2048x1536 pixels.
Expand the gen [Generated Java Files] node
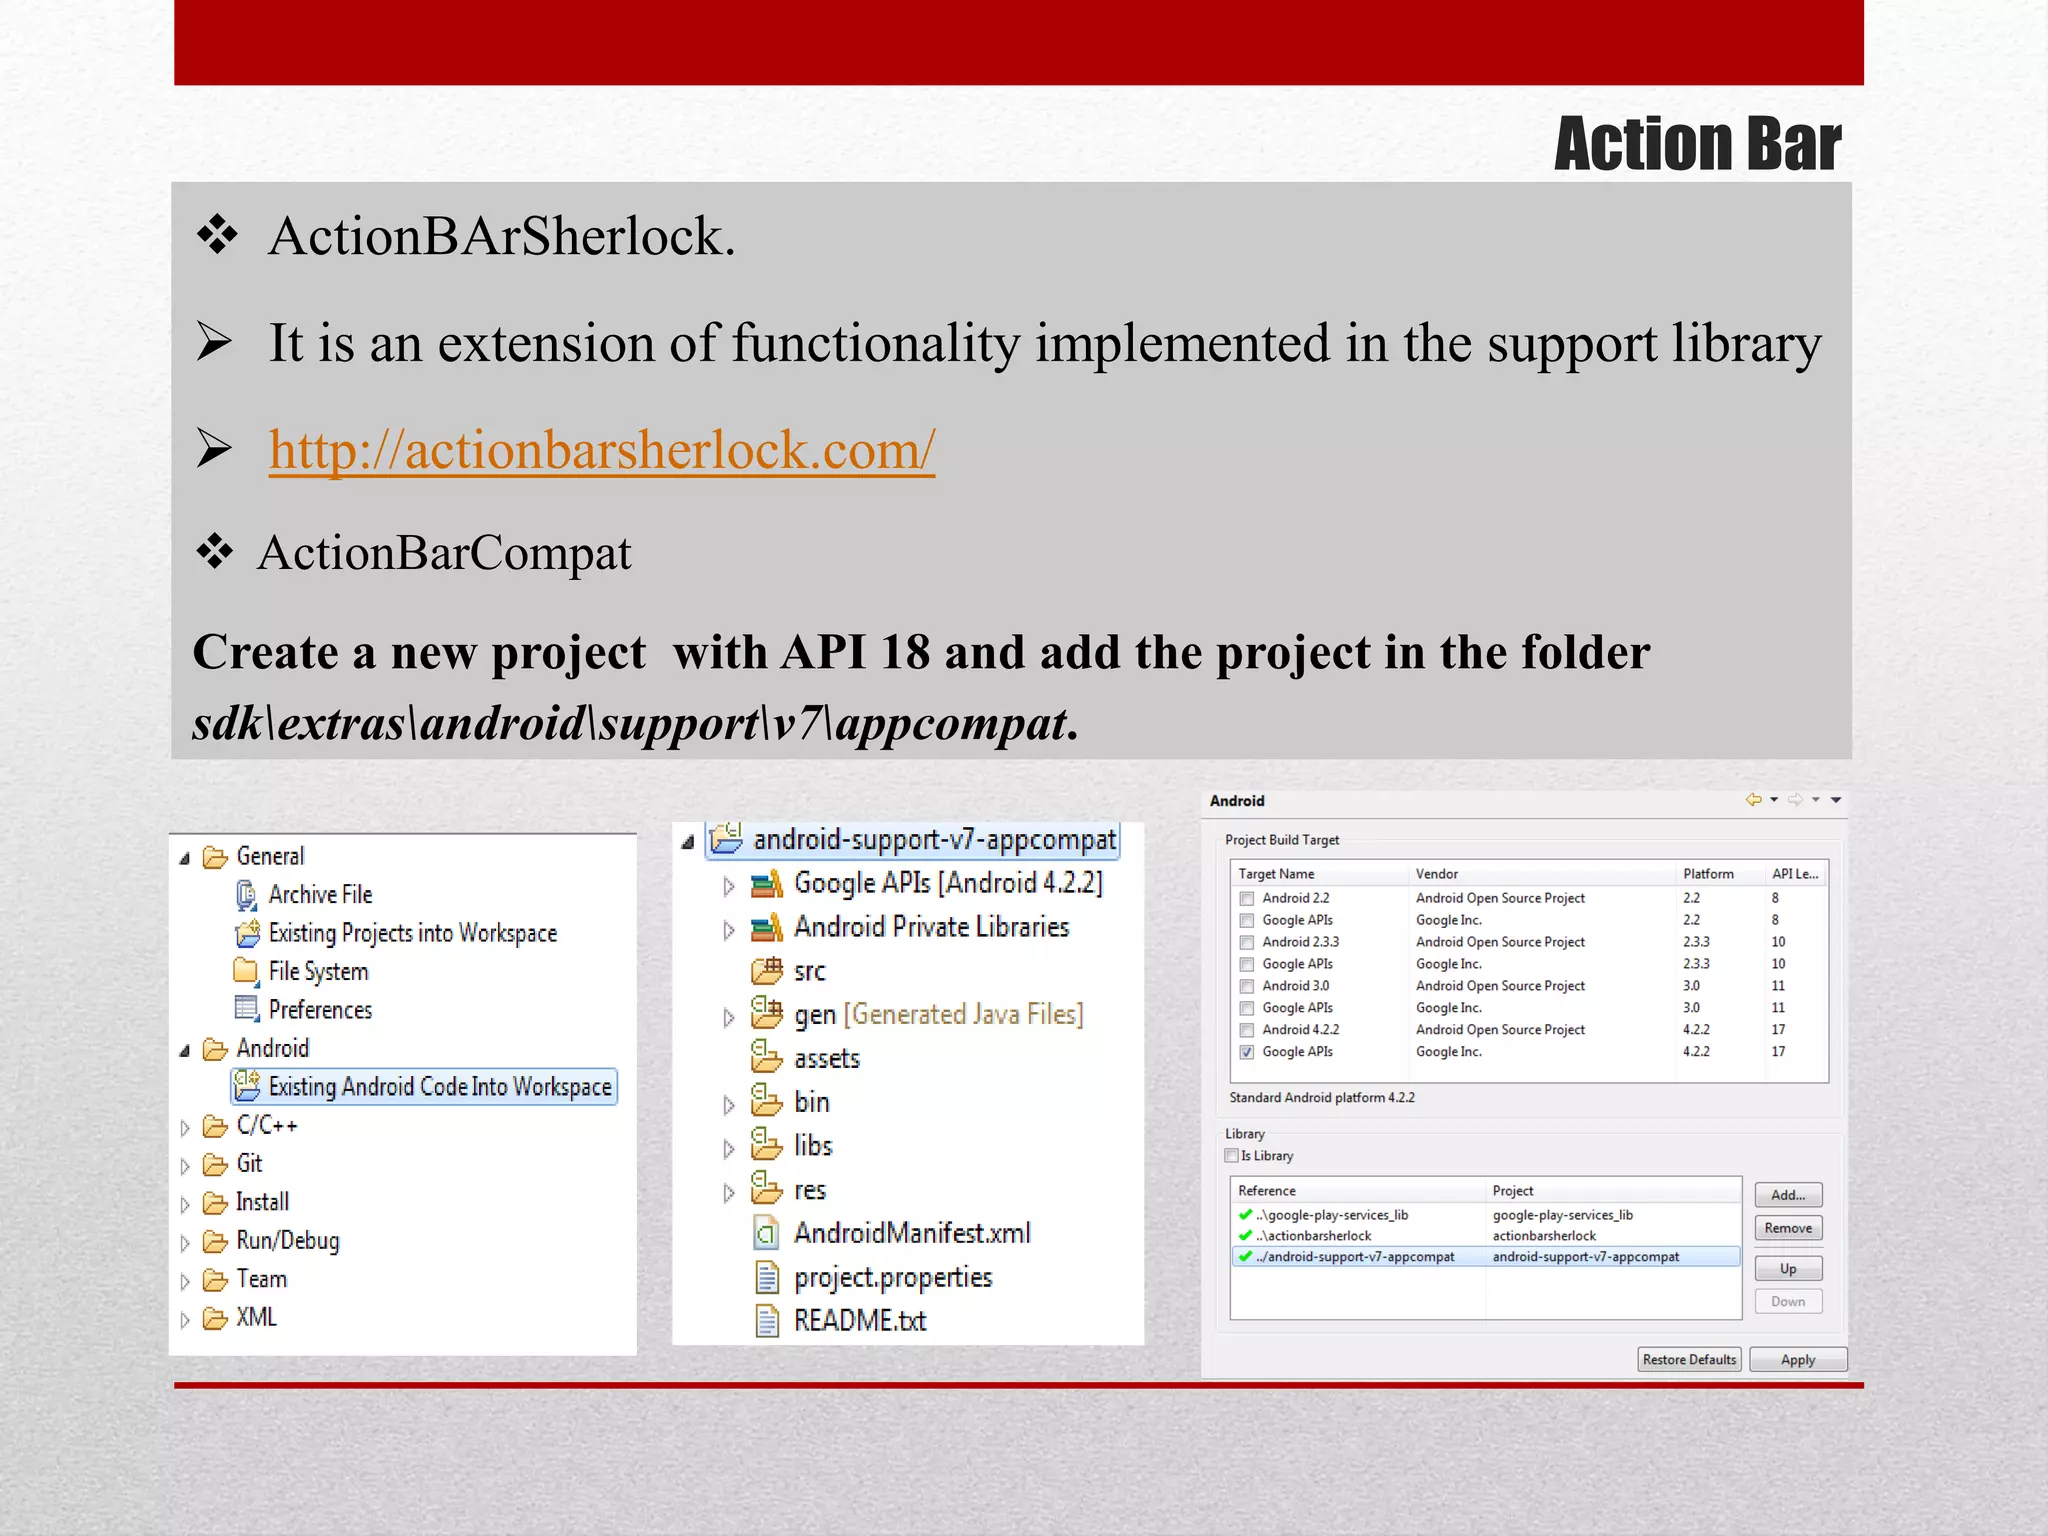729,1017
